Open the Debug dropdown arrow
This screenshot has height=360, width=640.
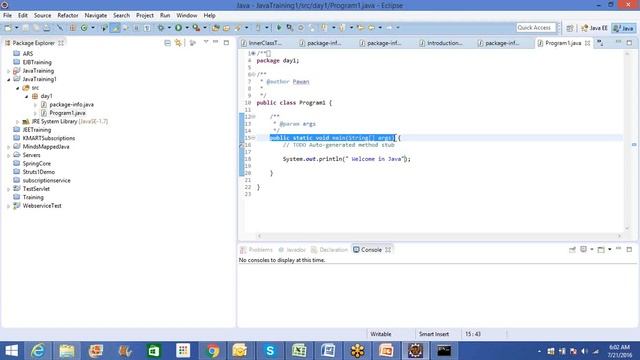pyautogui.click(x=169, y=28)
